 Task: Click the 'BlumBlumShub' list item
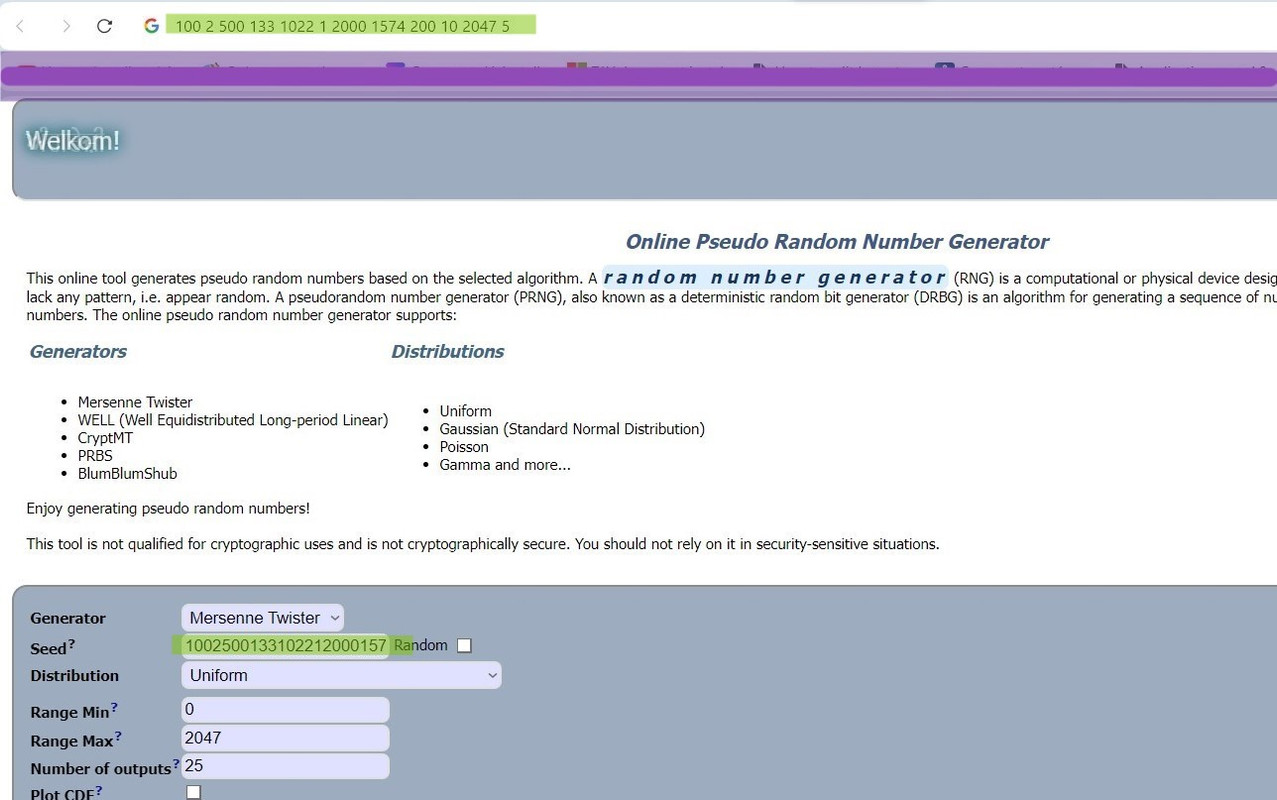tap(127, 474)
